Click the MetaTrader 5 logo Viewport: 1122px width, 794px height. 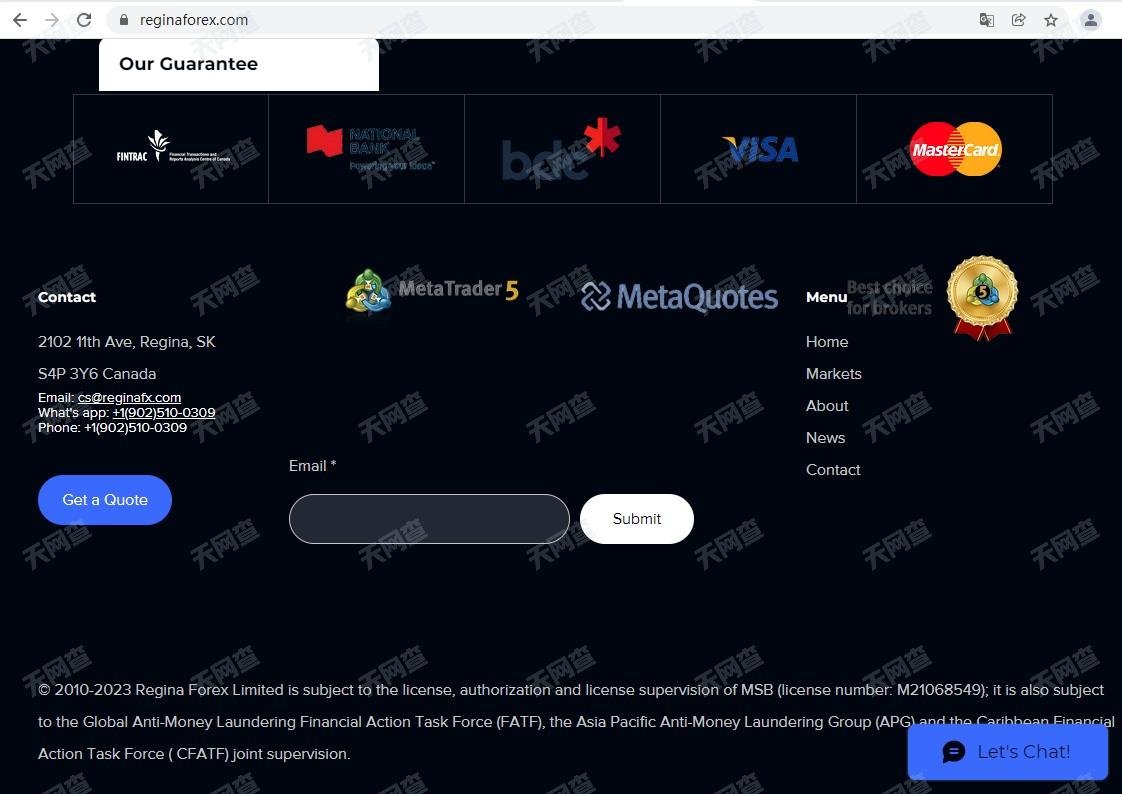coord(431,290)
